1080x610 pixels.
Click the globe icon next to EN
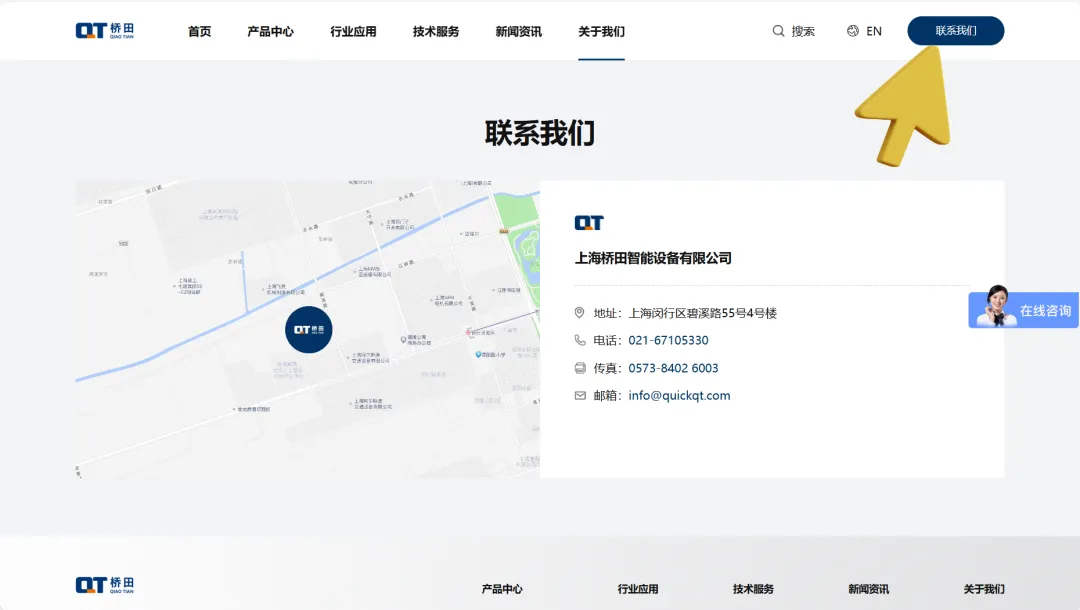[852, 31]
